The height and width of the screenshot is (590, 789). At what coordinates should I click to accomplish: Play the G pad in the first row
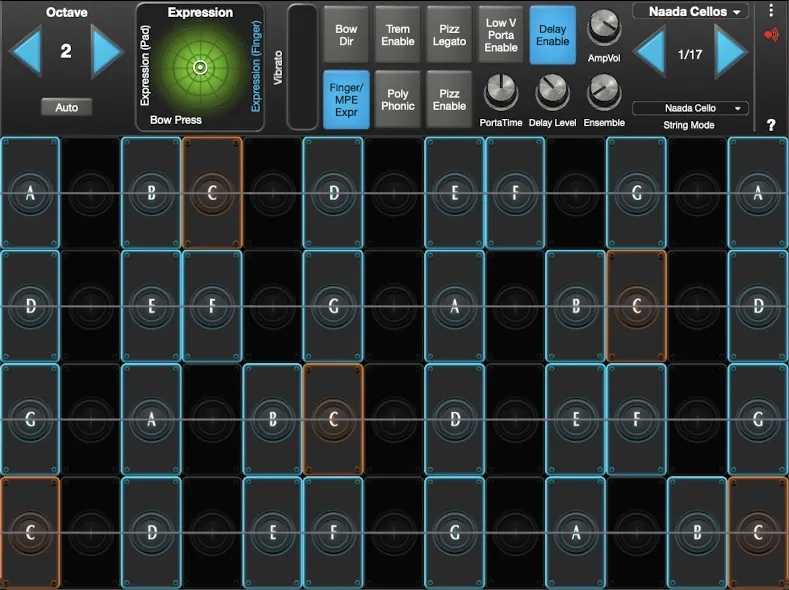pos(637,193)
